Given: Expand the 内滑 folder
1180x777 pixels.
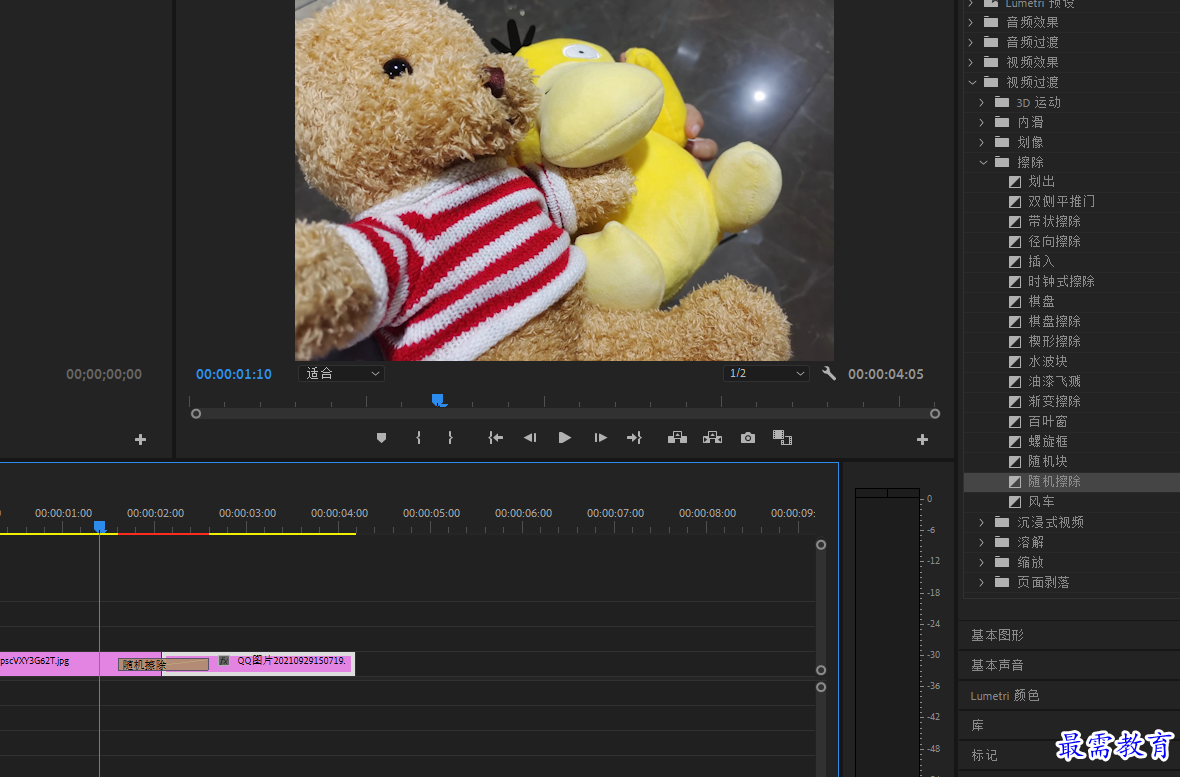Looking at the screenshot, I should (981, 122).
